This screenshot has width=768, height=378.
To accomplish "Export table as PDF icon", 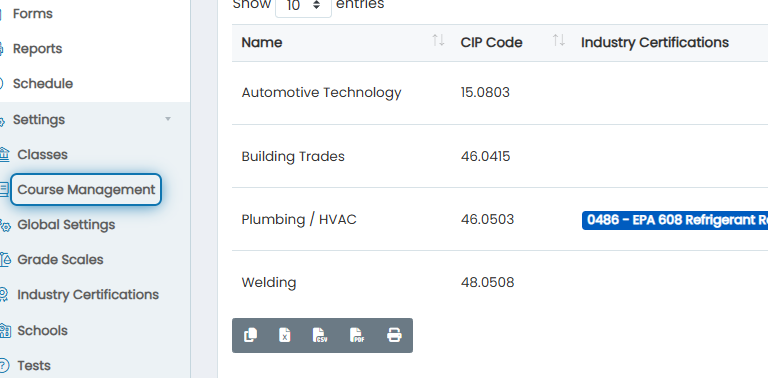I will click(x=358, y=335).
